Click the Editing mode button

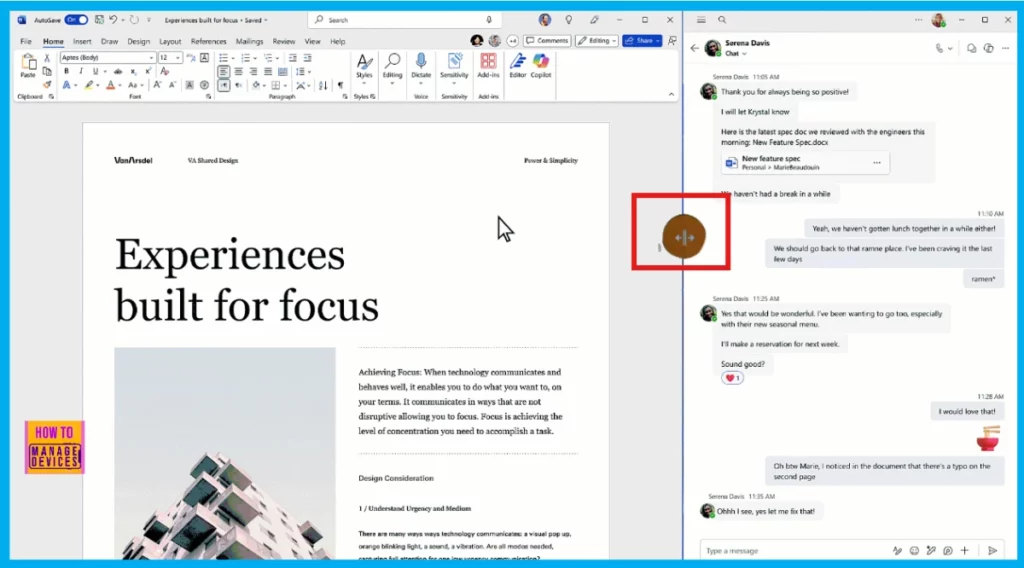point(597,40)
